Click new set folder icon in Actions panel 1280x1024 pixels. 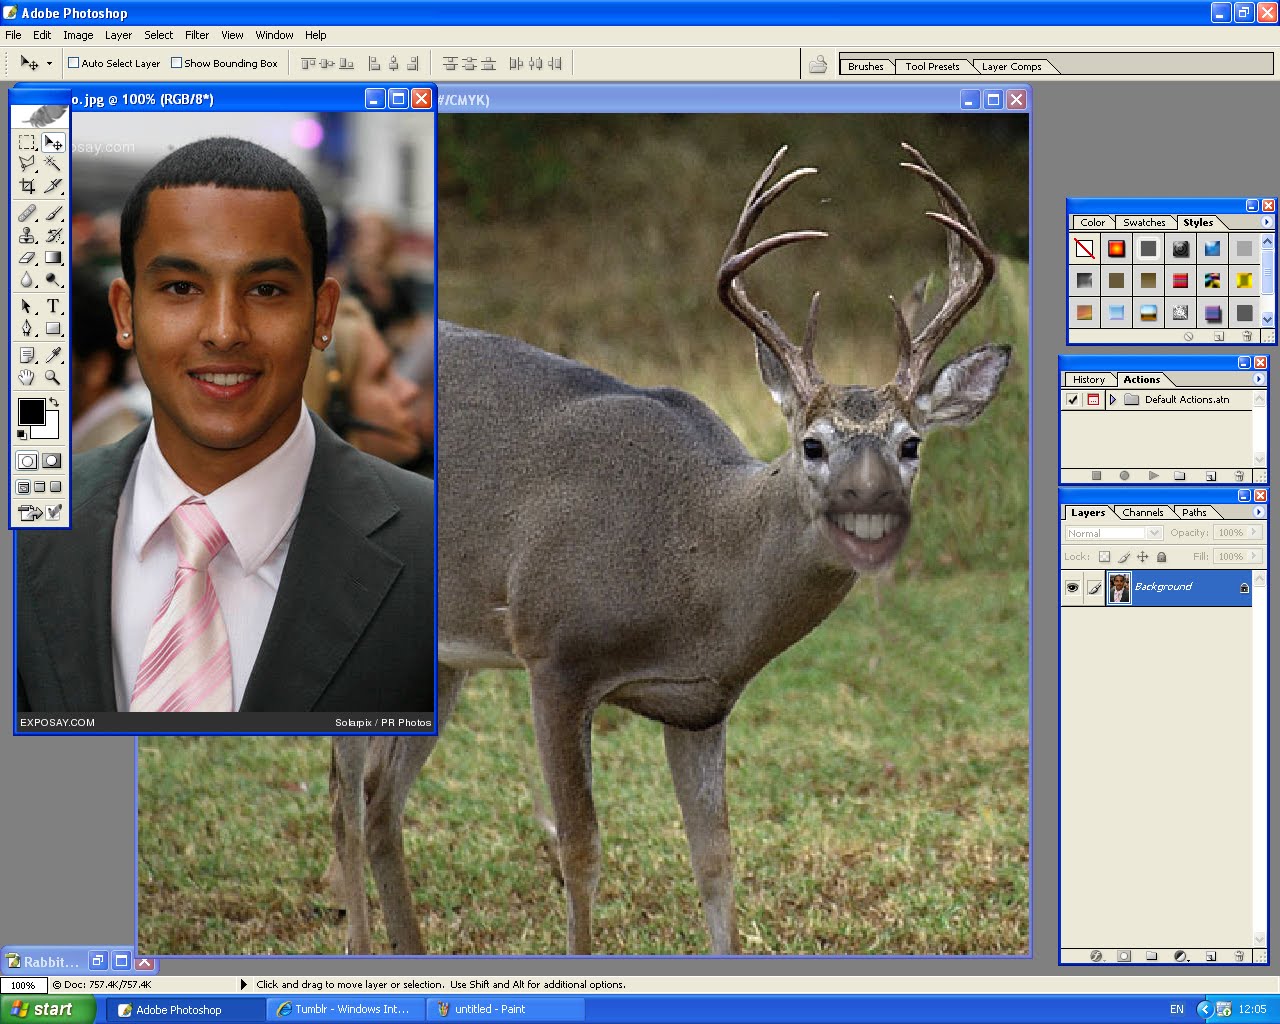tap(1180, 476)
